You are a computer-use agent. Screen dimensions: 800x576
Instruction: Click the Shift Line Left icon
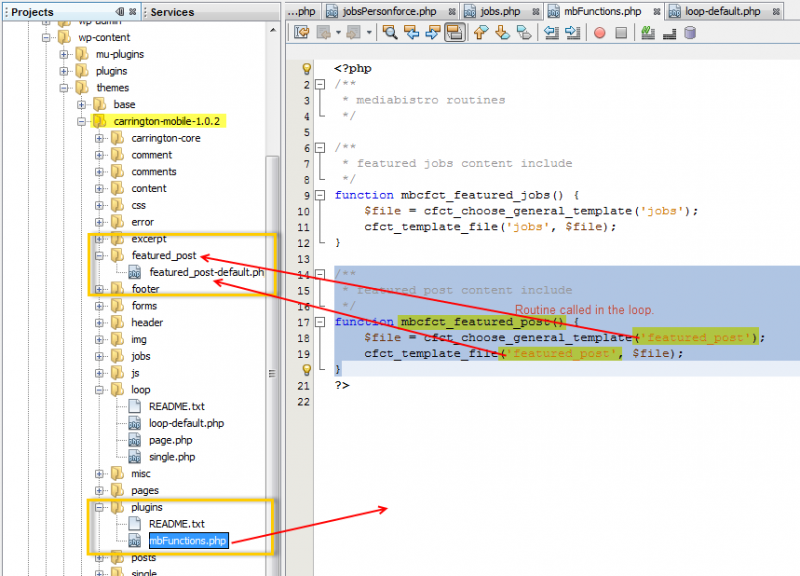pyautogui.click(x=550, y=33)
